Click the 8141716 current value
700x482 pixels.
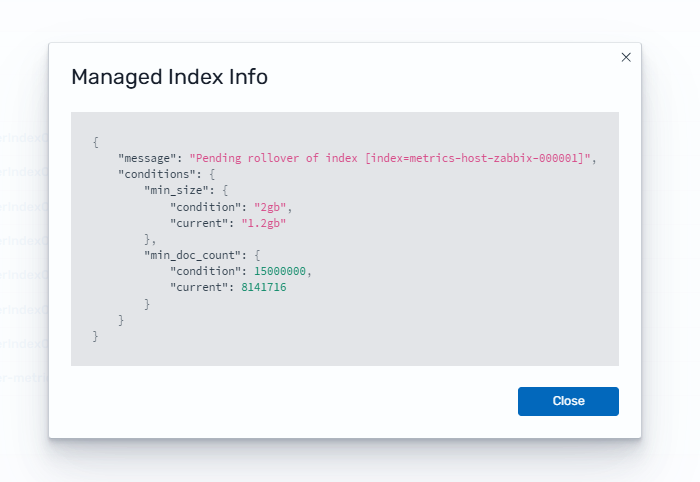(x=264, y=287)
